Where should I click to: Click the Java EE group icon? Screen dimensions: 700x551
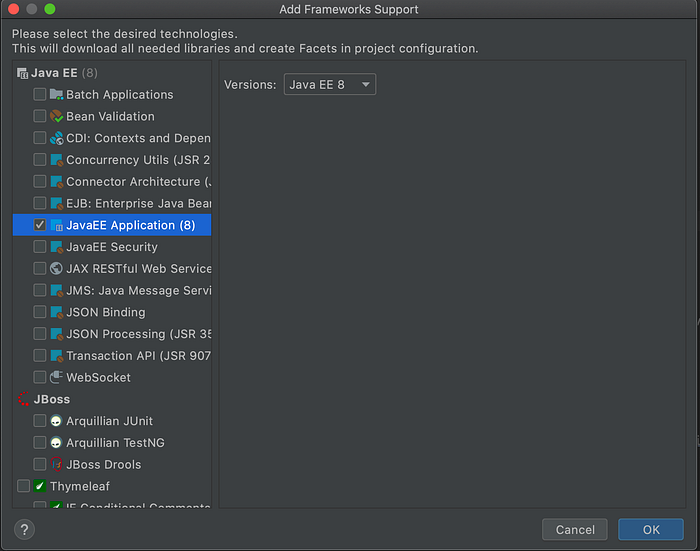[x=22, y=73]
